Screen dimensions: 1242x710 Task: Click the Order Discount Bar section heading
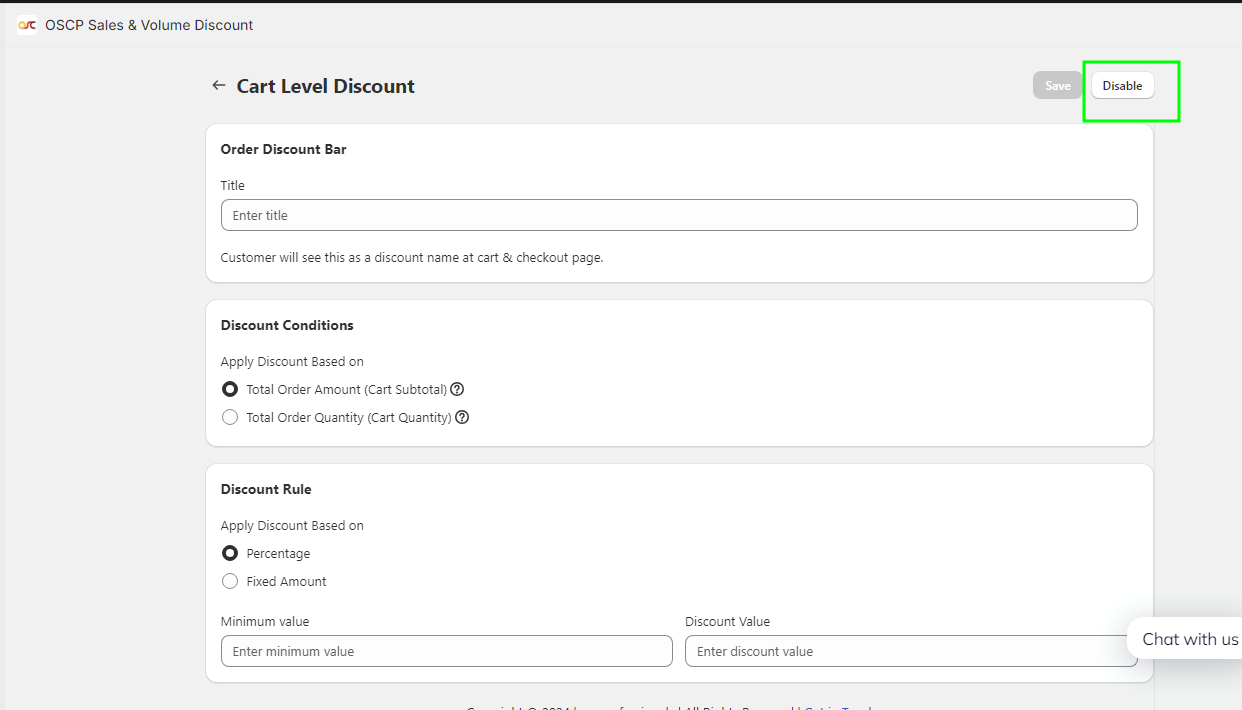click(283, 149)
